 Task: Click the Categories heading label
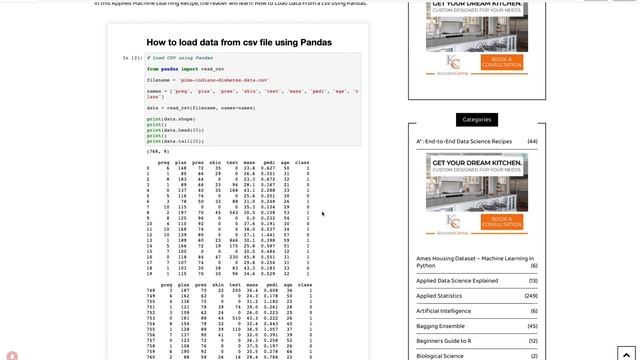tap(477, 120)
